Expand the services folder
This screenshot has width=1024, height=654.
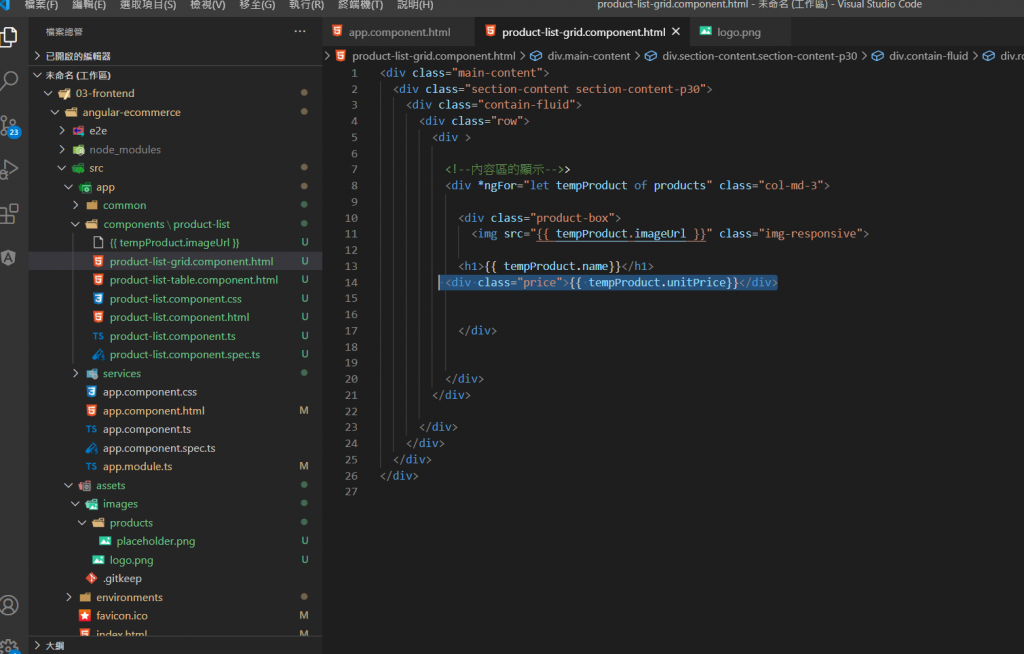(x=121, y=374)
